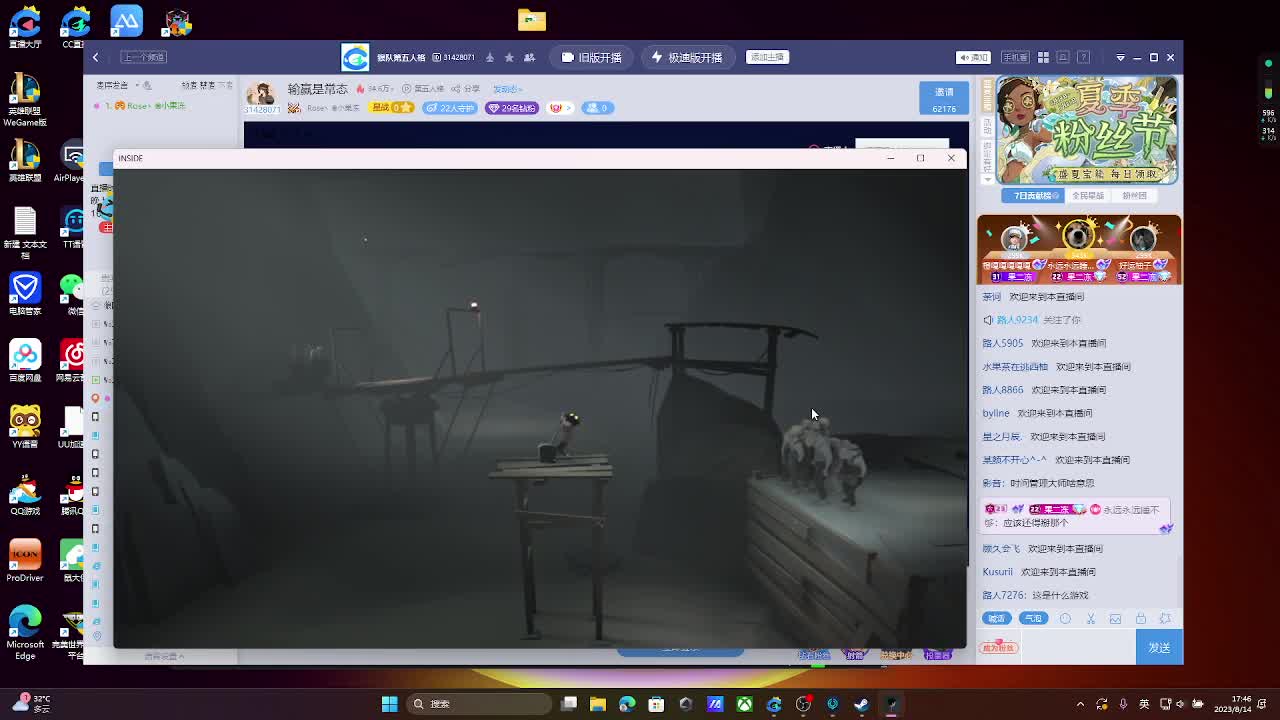Toggle the 调音 sound button in the header
Image resolution: width=1280 pixels, height=720 pixels.
click(973, 57)
